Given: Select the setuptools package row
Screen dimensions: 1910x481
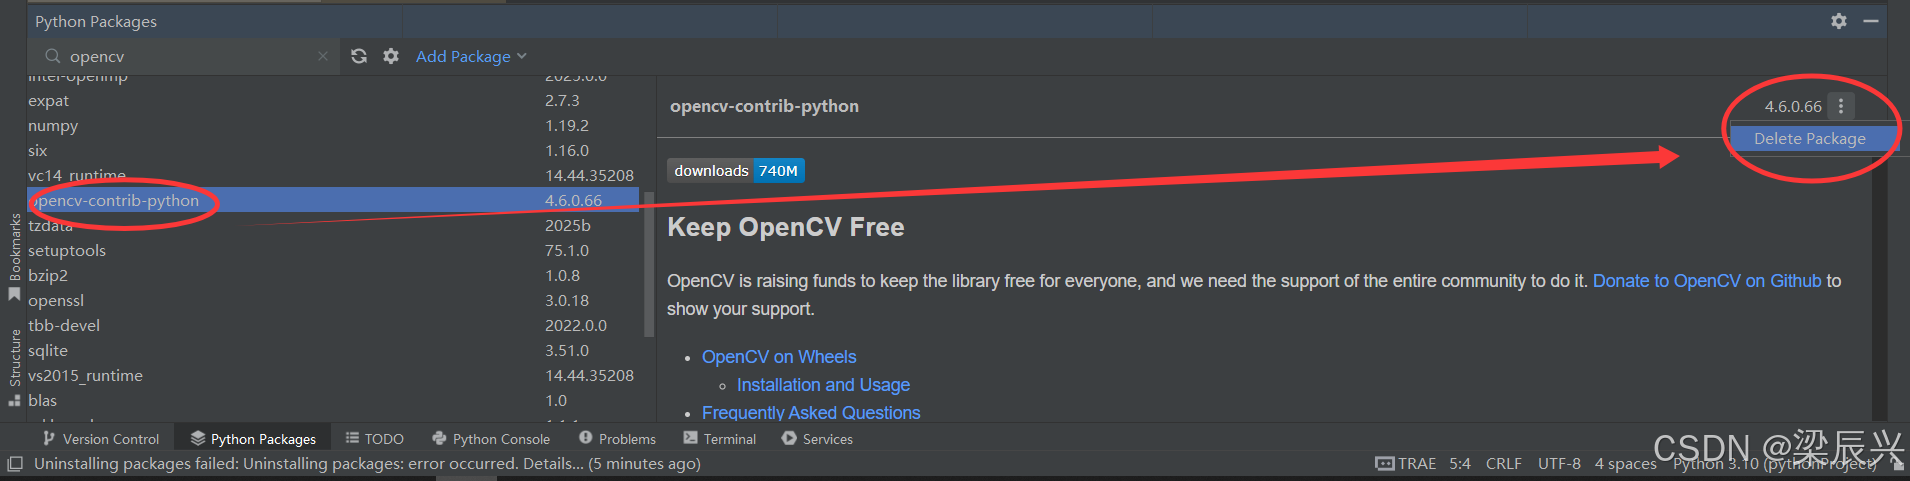Looking at the screenshot, I should (333, 250).
